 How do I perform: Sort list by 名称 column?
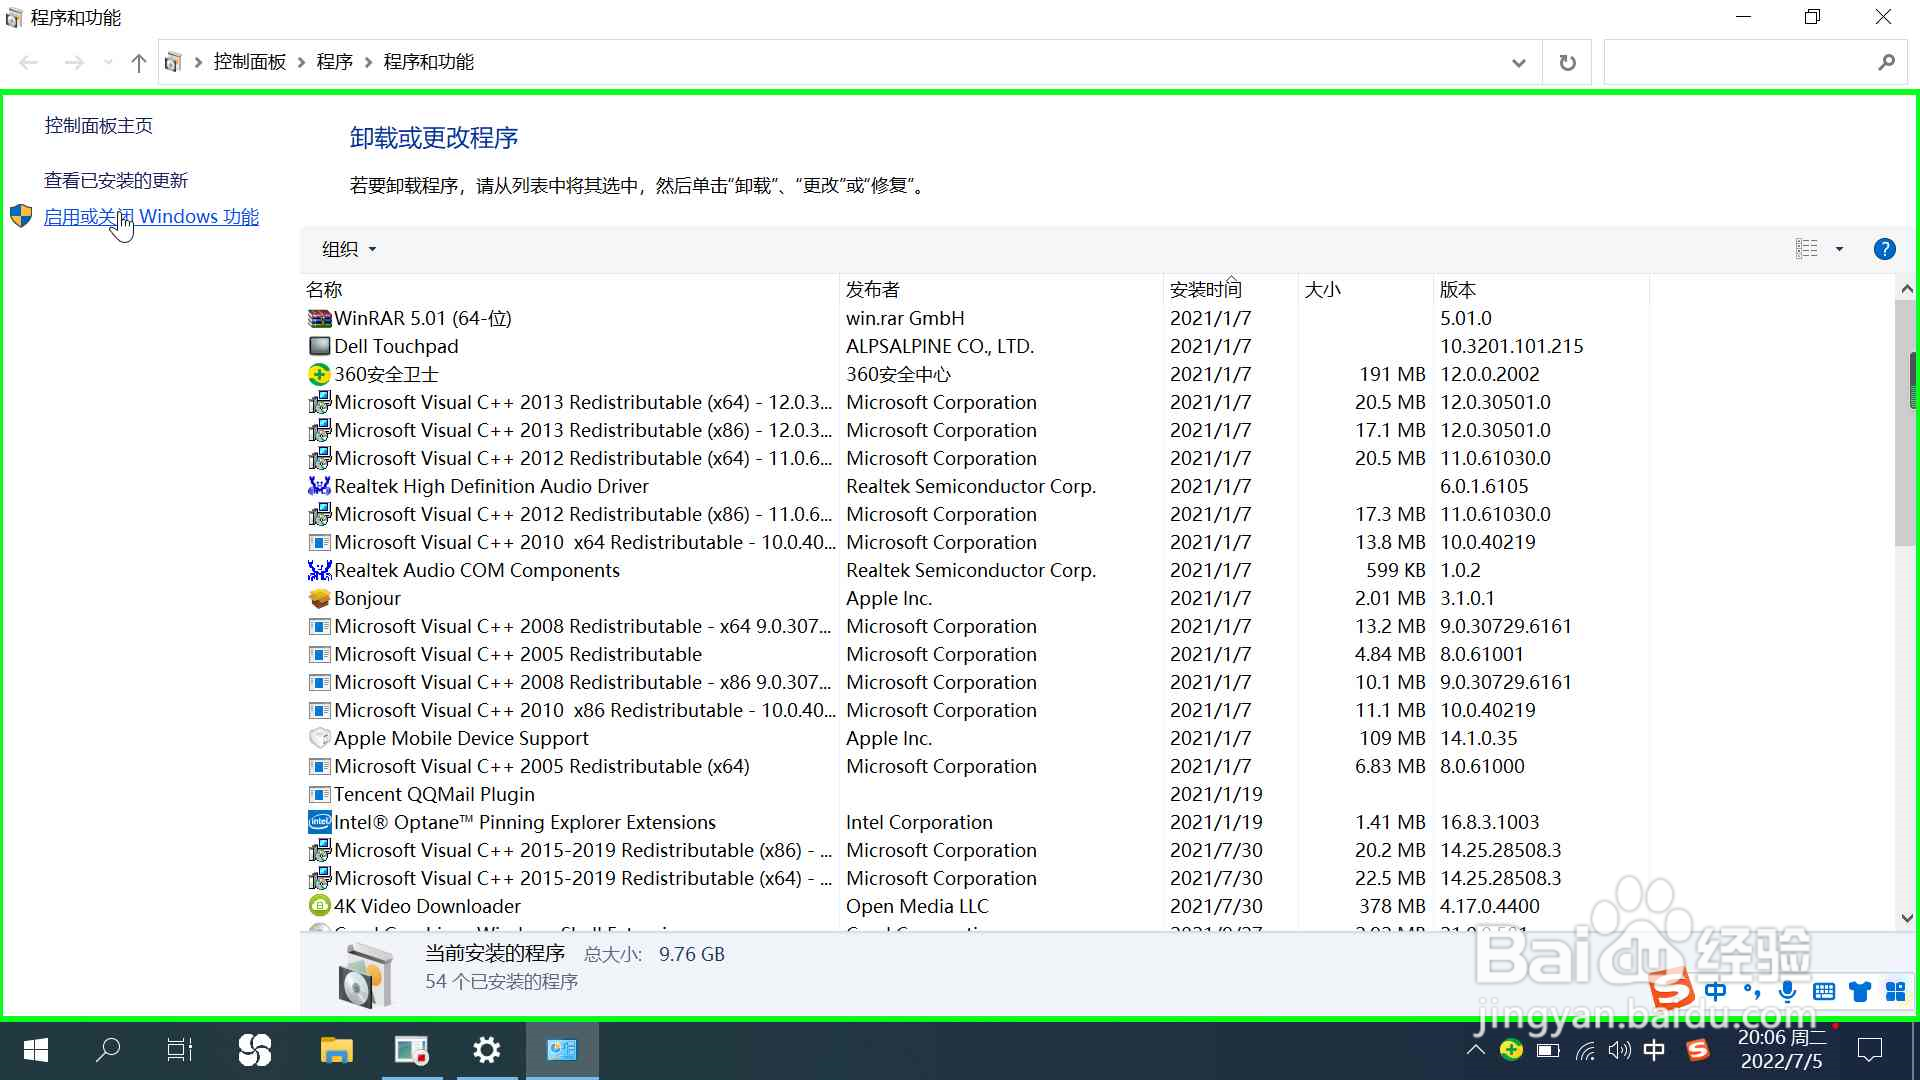pos(570,289)
